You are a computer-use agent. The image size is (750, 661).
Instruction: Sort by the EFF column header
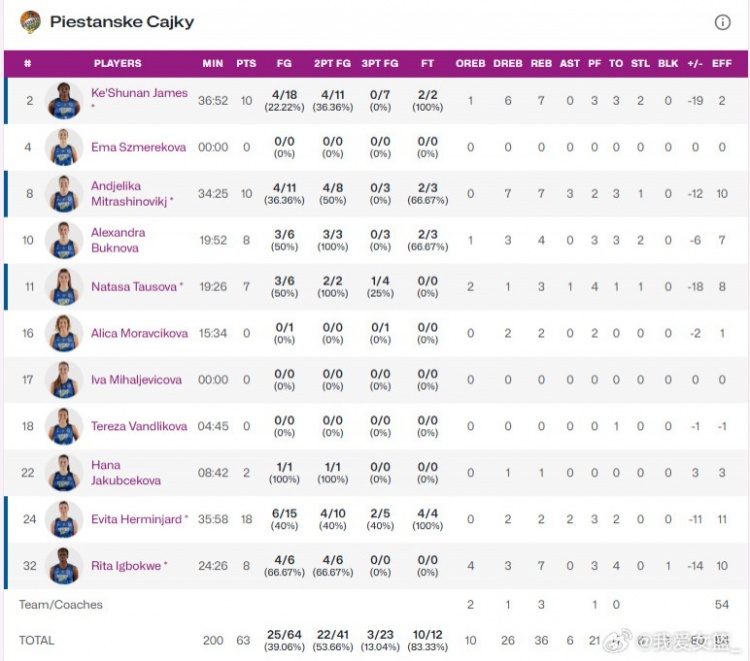point(721,63)
